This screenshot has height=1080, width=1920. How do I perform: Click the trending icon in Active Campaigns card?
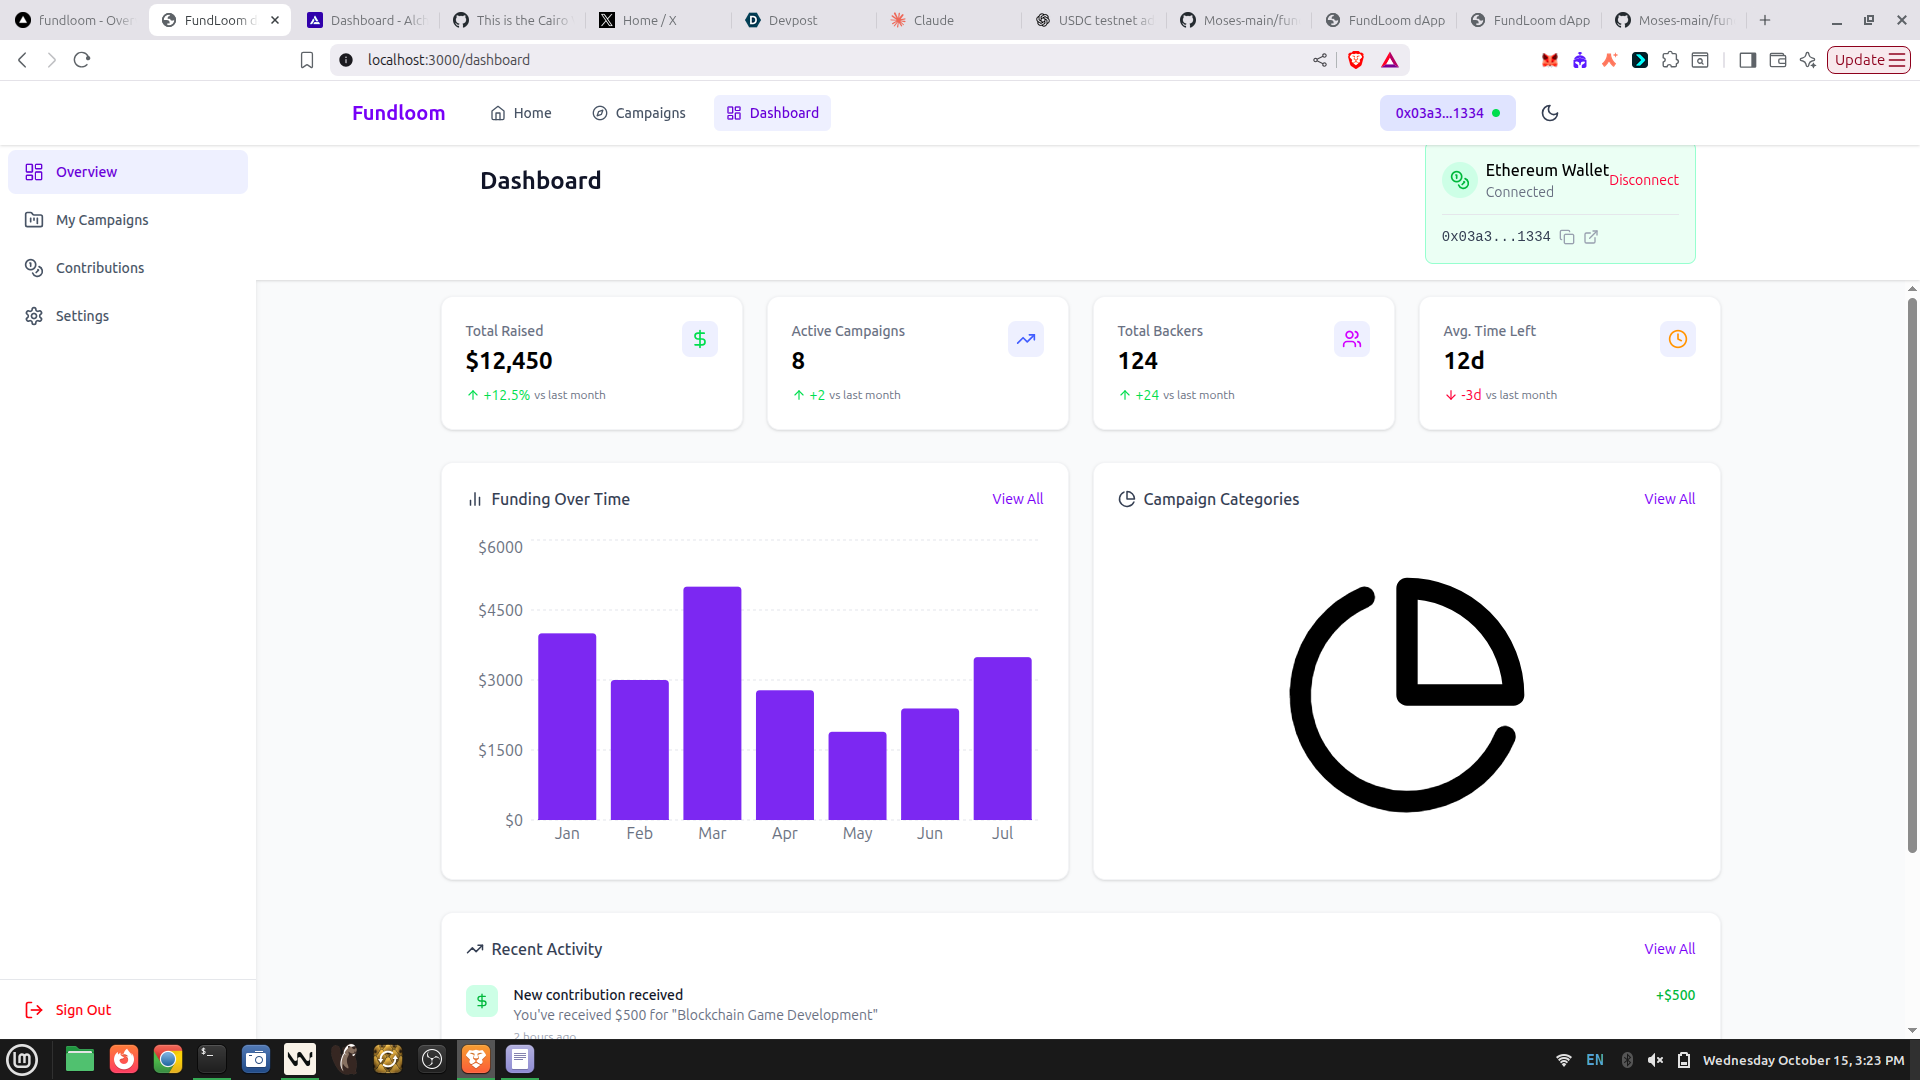click(x=1025, y=339)
